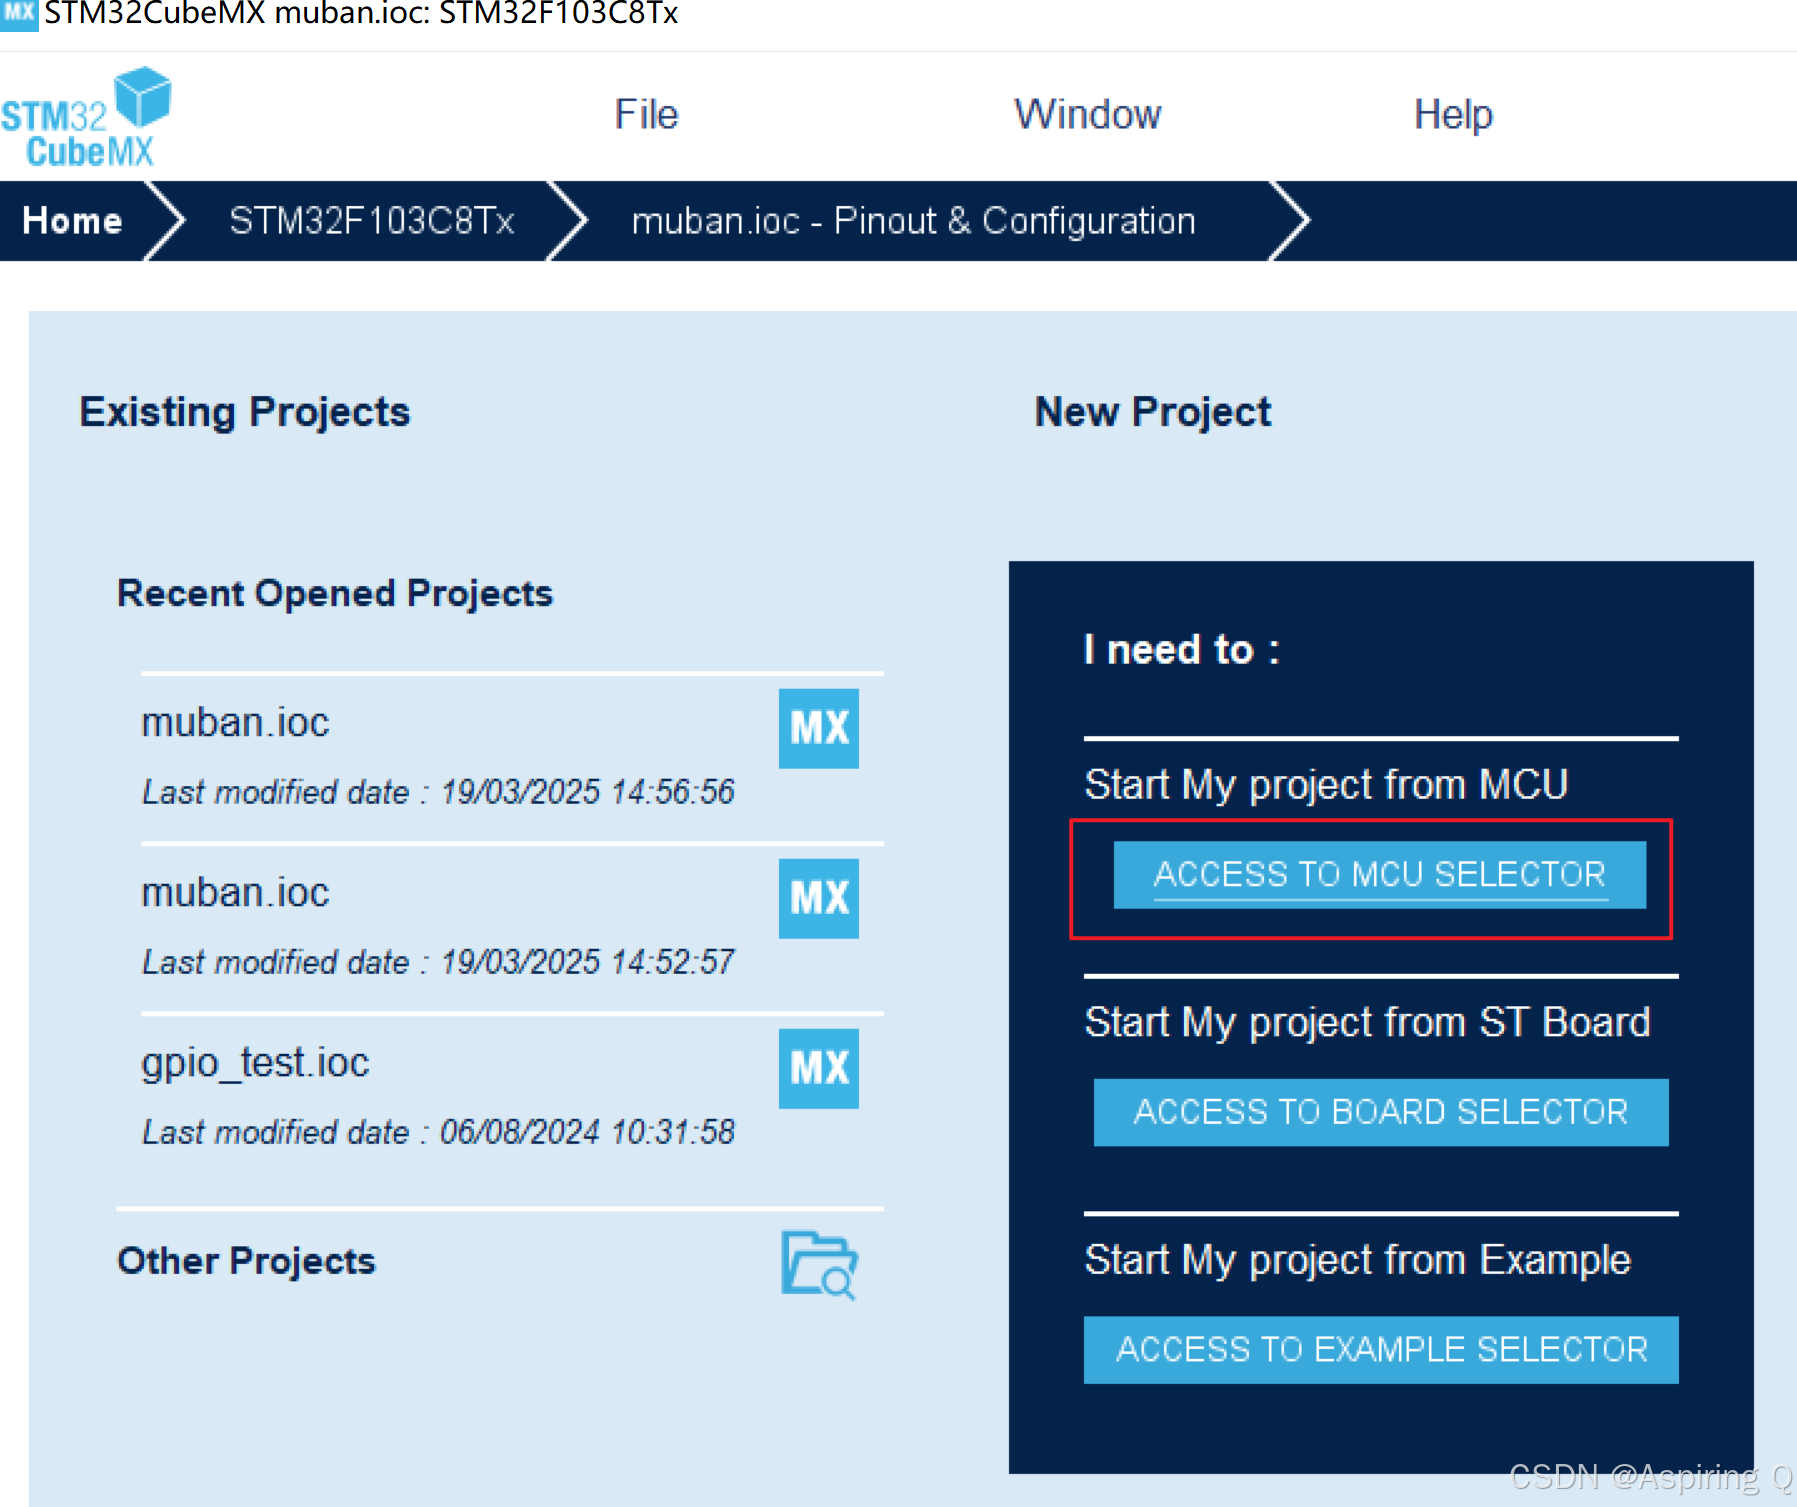Select the STM32F103C8Tx breadcrumb
Image resolution: width=1797 pixels, height=1507 pixels.
pyautogui.click(x=372, y=221)
